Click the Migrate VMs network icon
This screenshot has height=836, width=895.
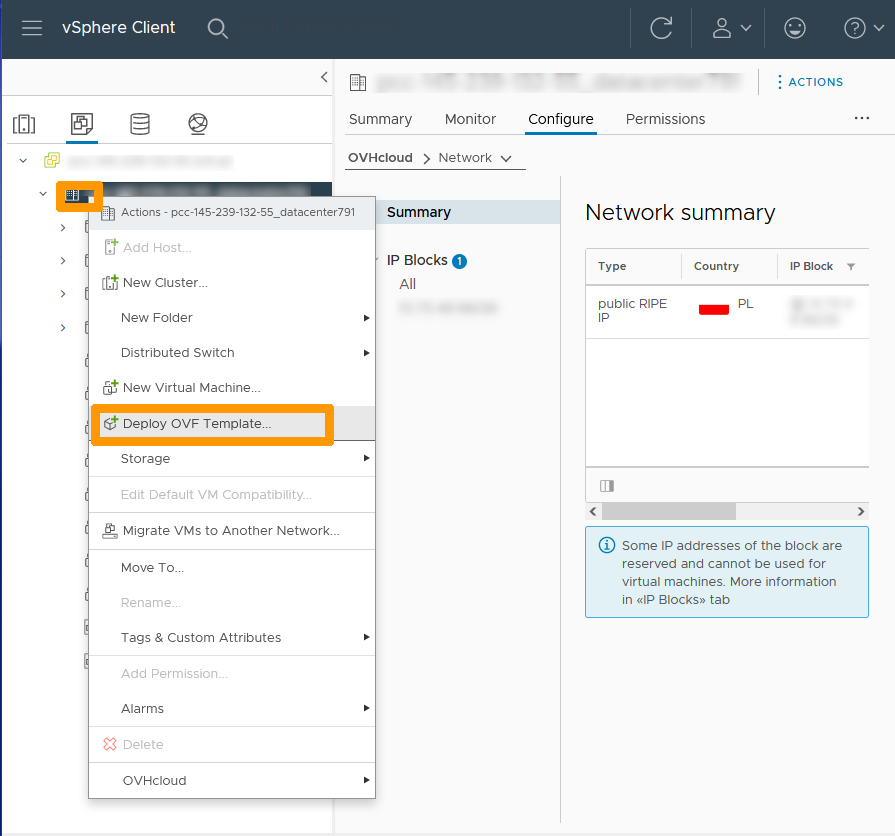[x=110, y=531]
